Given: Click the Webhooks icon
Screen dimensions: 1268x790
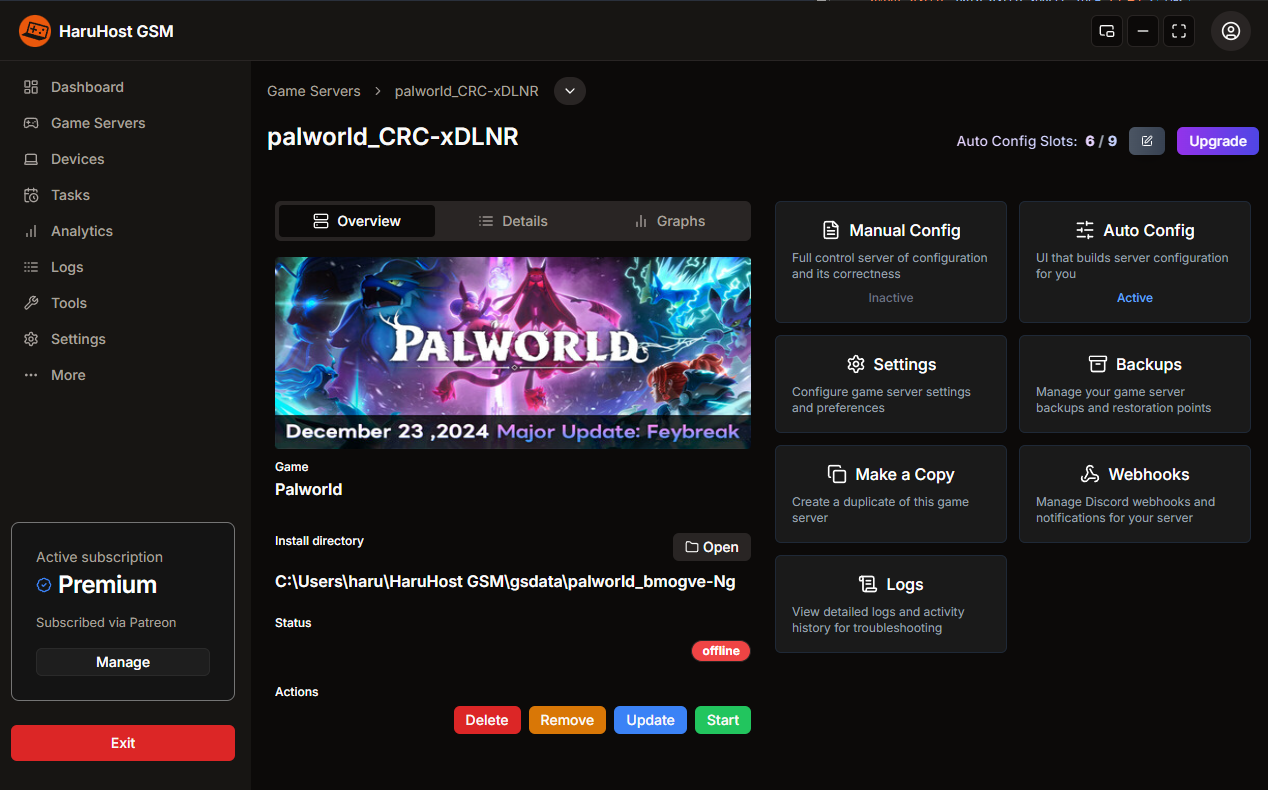Looking at the screenshot, I should (1090, 474).
